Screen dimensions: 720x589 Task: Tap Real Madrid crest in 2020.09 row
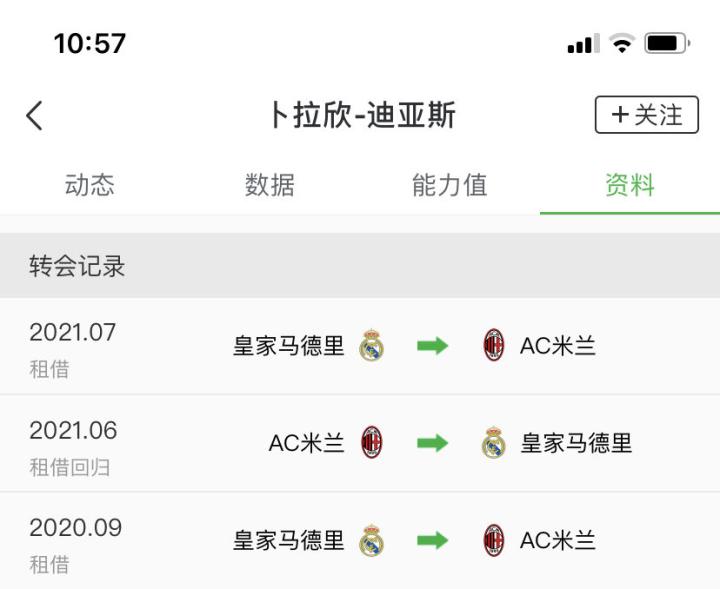point(372,541)
